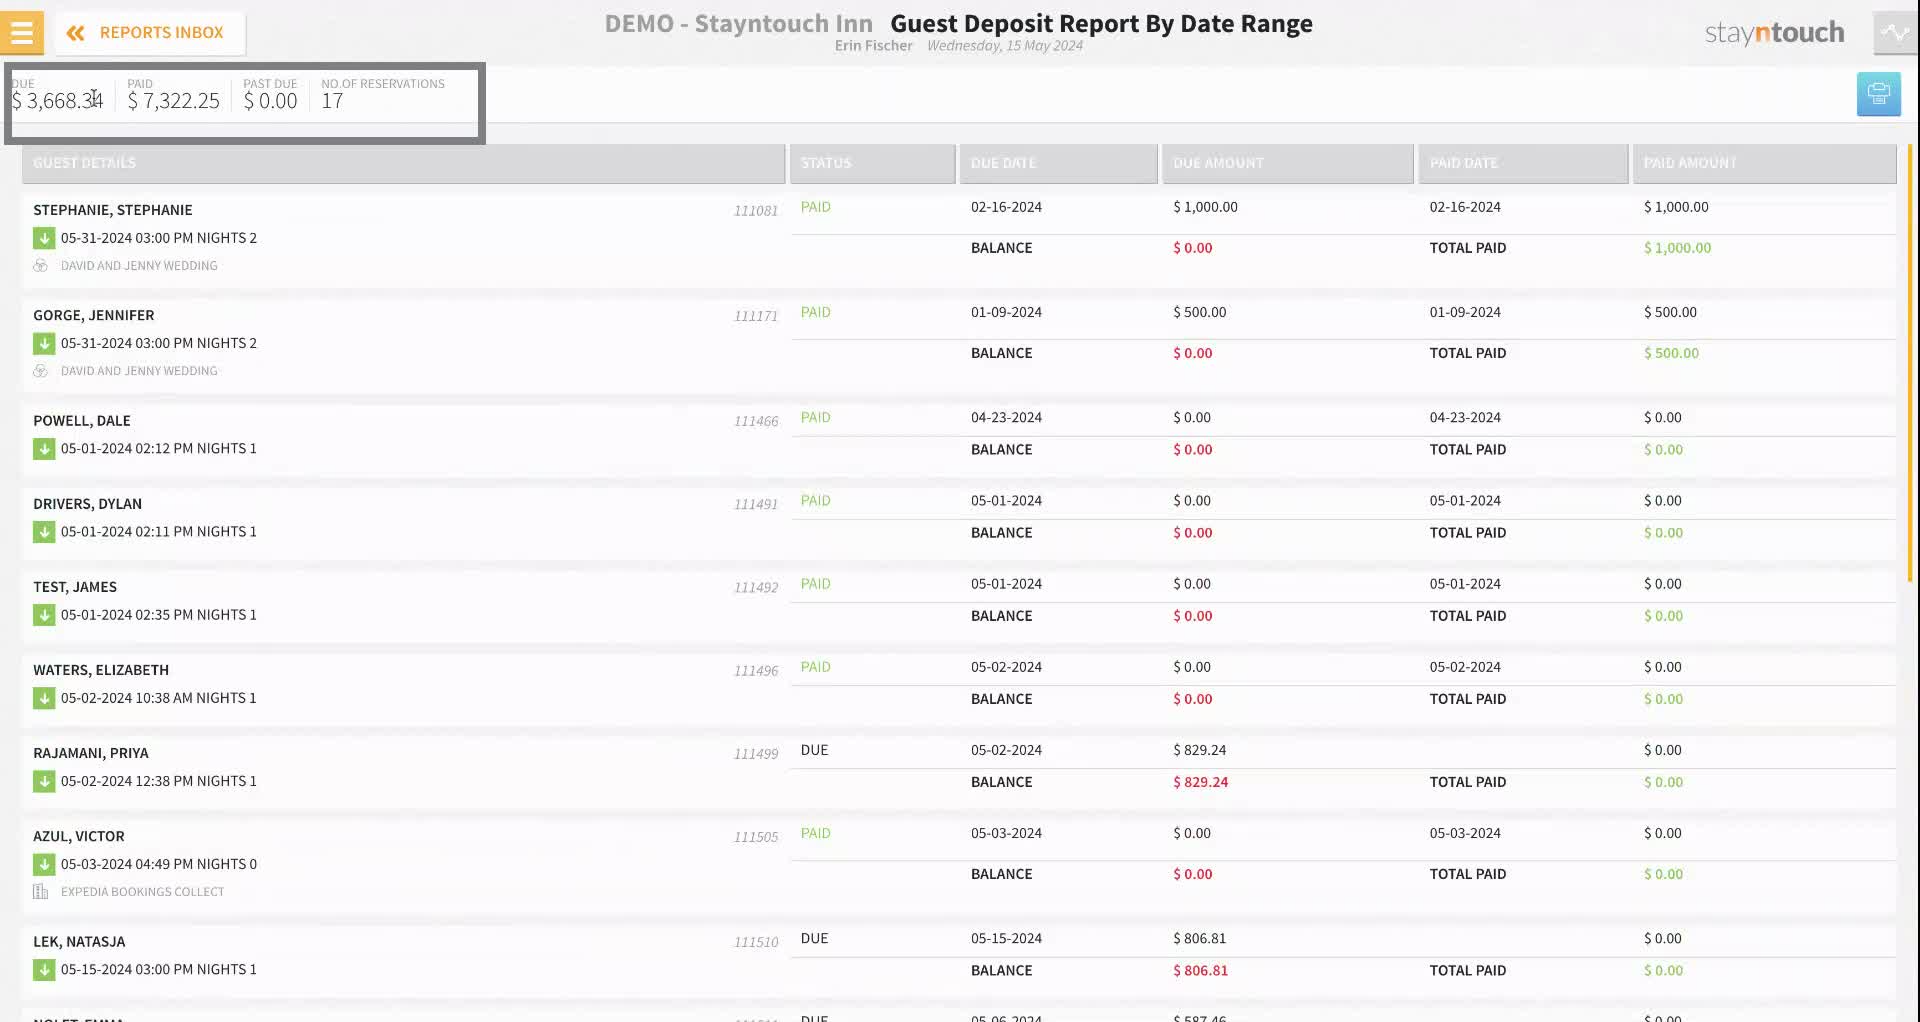1920x1022 pixels.
Task: Click the report title Guest Deposit Report By Date Range
Action: click(x=1102, y=24)
